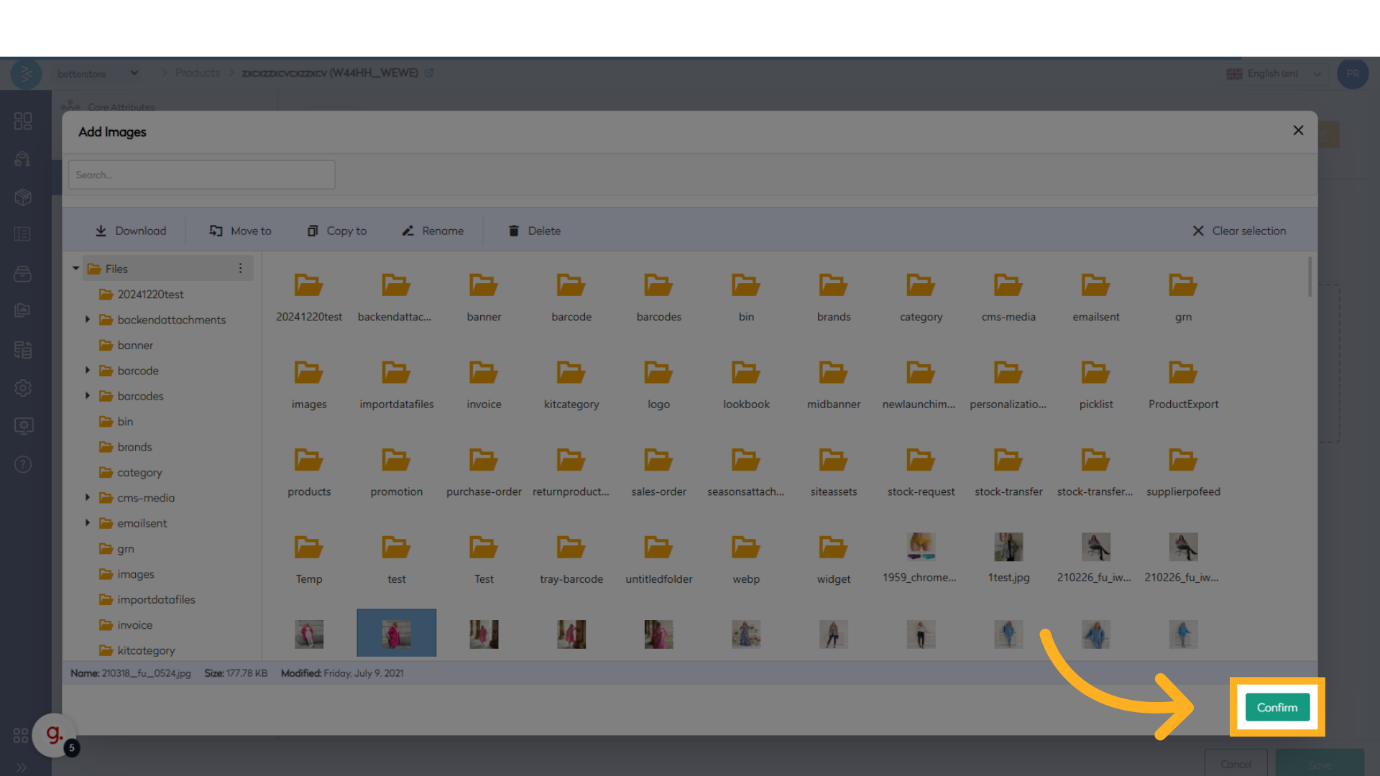Expand the emailsent tree folder

tap(88, 523)
